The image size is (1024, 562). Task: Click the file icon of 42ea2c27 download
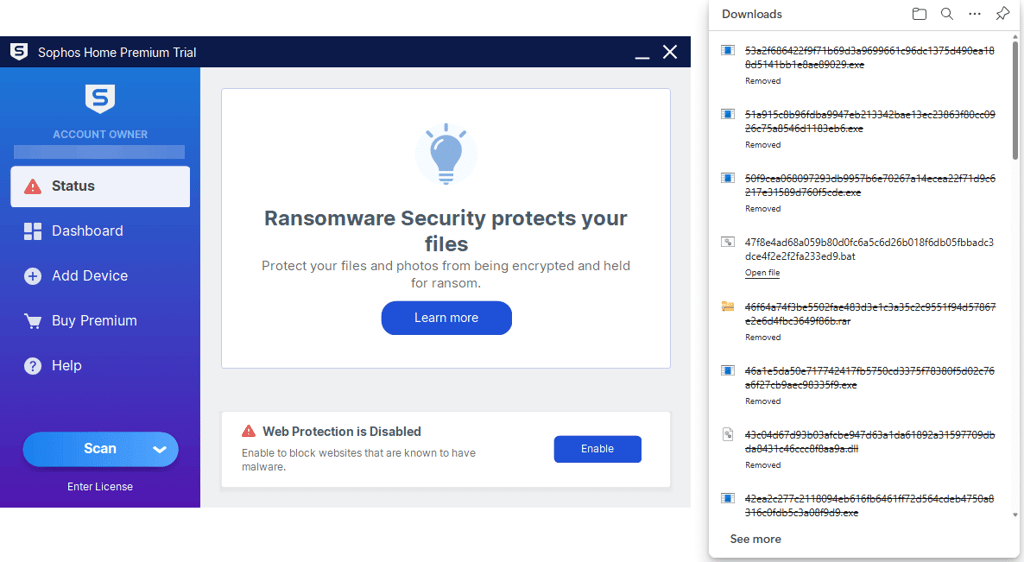[x=728, y=499]
